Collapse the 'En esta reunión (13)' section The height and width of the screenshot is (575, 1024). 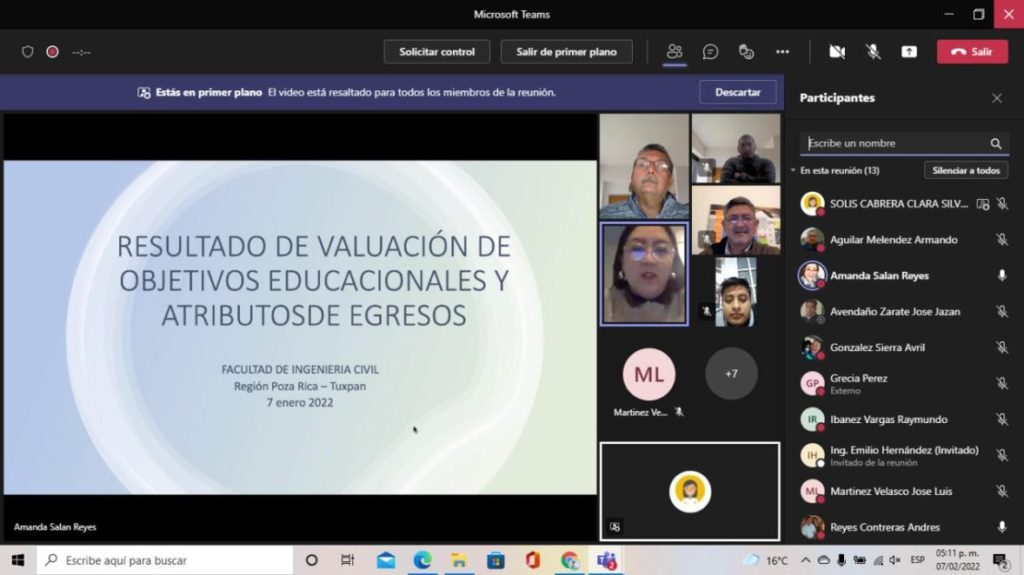pos(794,171)
